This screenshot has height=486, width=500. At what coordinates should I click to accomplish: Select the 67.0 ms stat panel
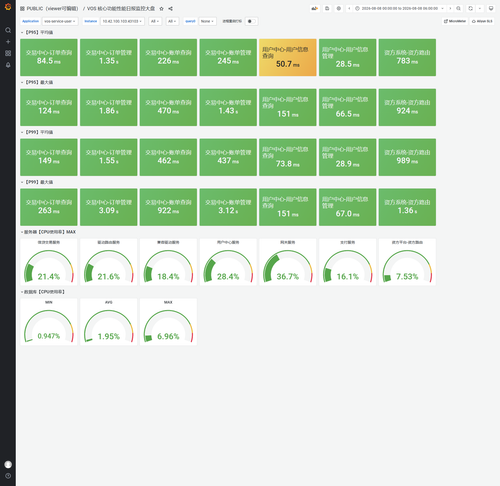[x=348, y=207]
